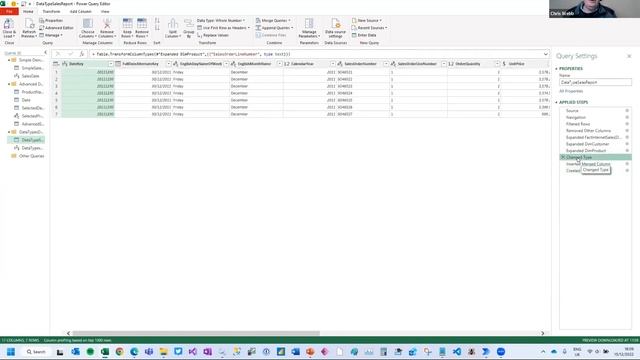
Task: Open the New Source dropdown
Action: (367, 20)
